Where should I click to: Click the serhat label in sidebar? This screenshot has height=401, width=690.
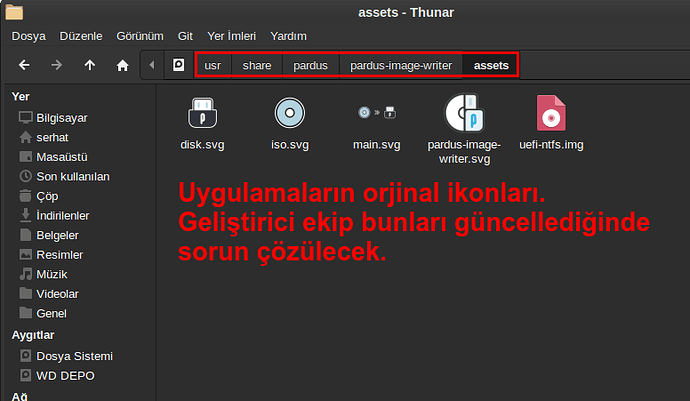click(52, 137)
